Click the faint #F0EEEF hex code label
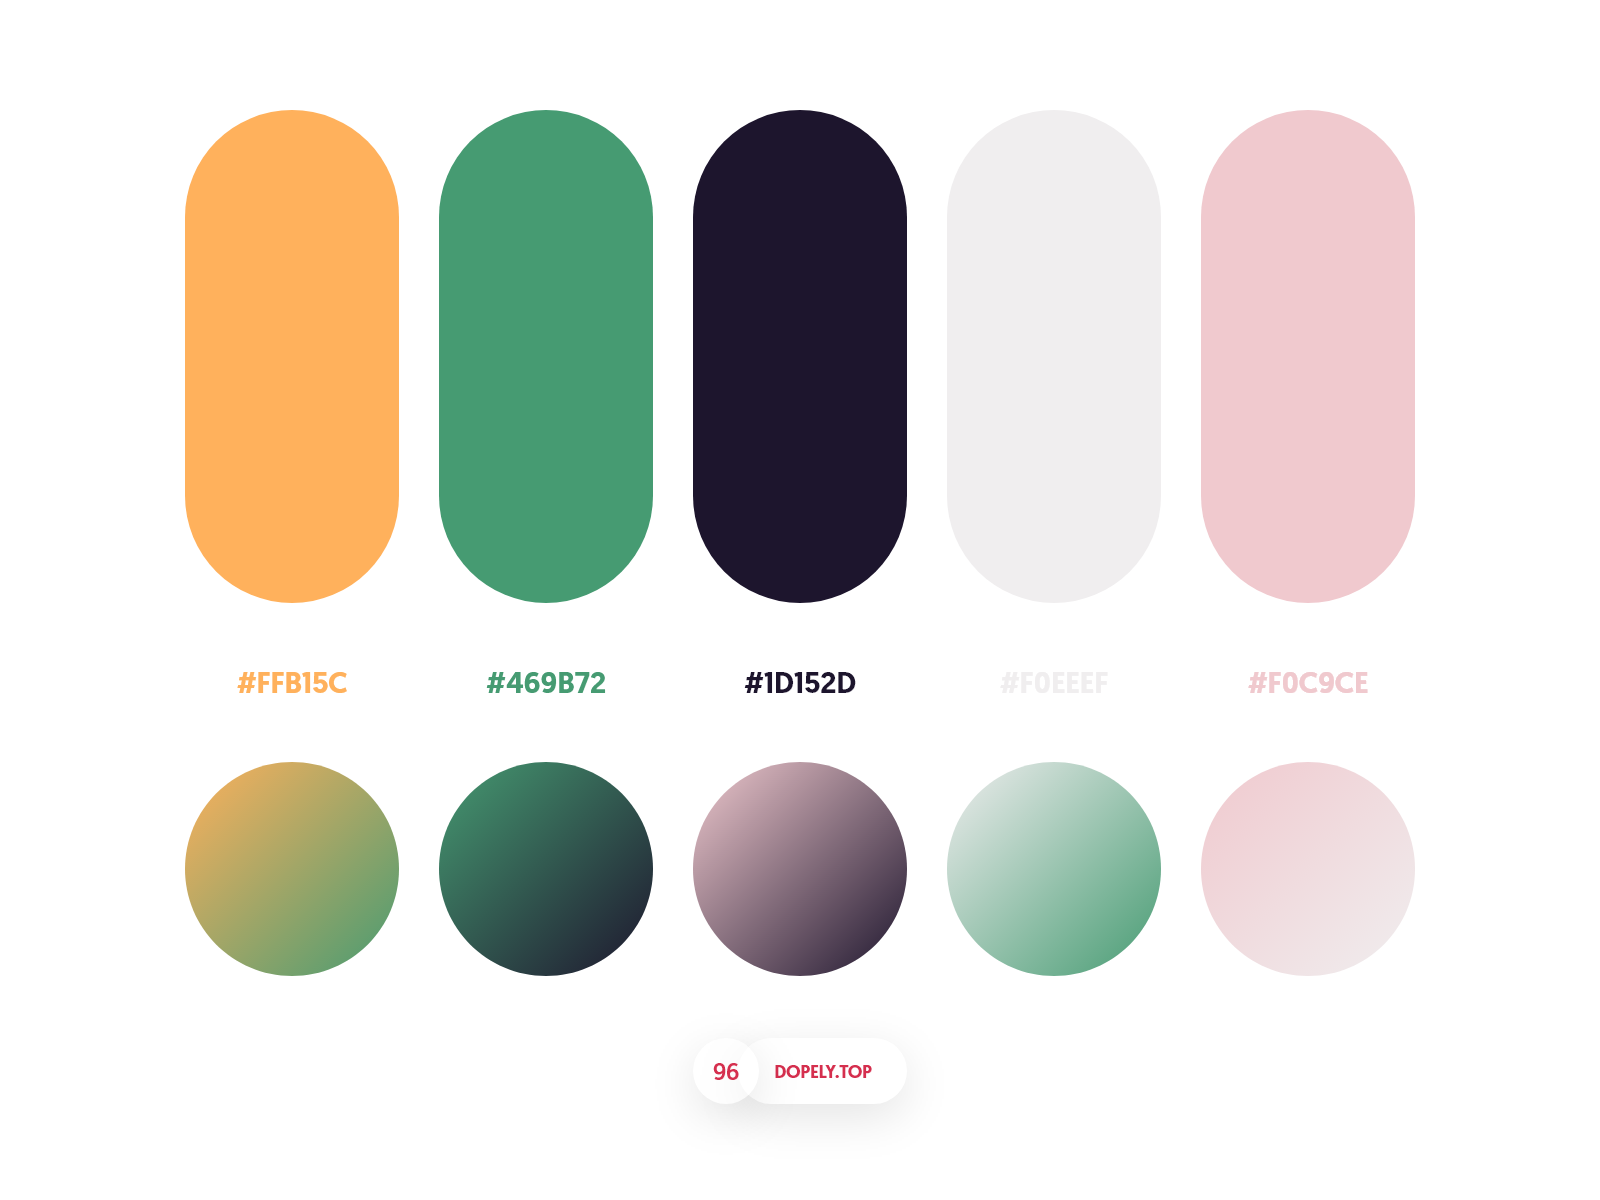The width and height of the screenshot is (1600, 1200). pos(1054,683)
